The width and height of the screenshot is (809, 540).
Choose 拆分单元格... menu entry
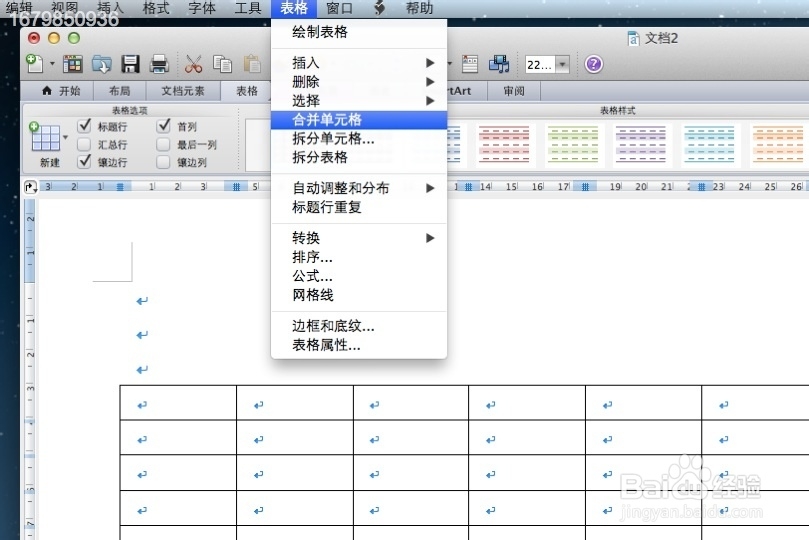point(359,138)
